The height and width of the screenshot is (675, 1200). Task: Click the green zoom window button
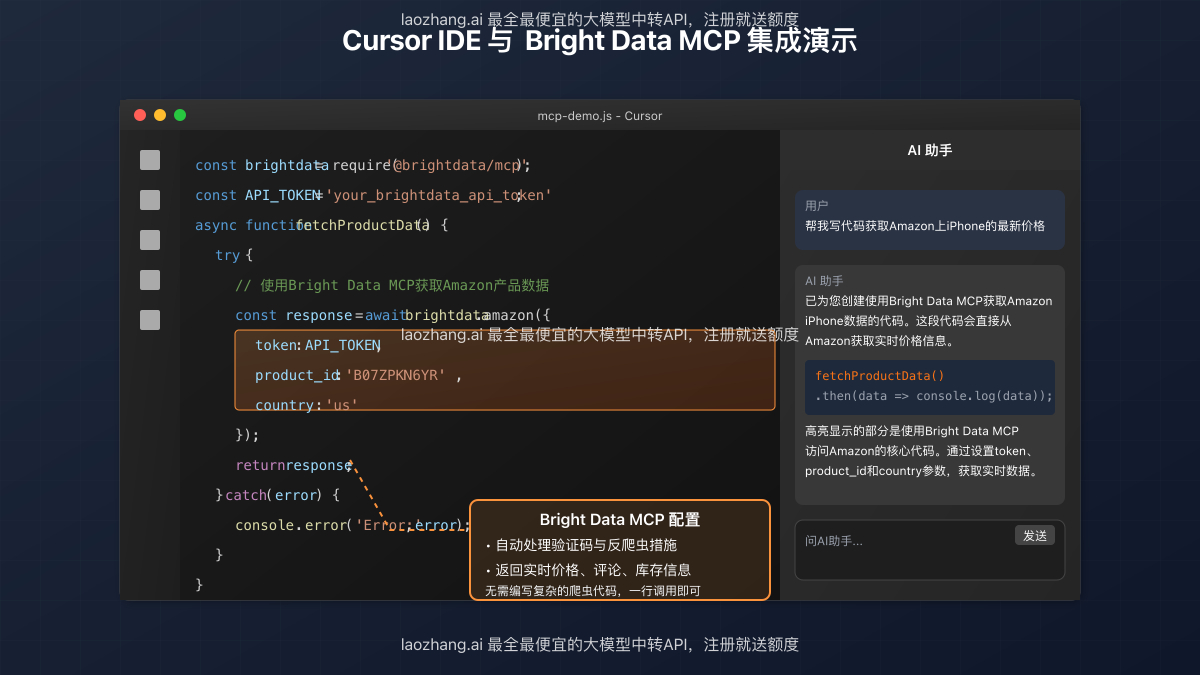point(180,115)
